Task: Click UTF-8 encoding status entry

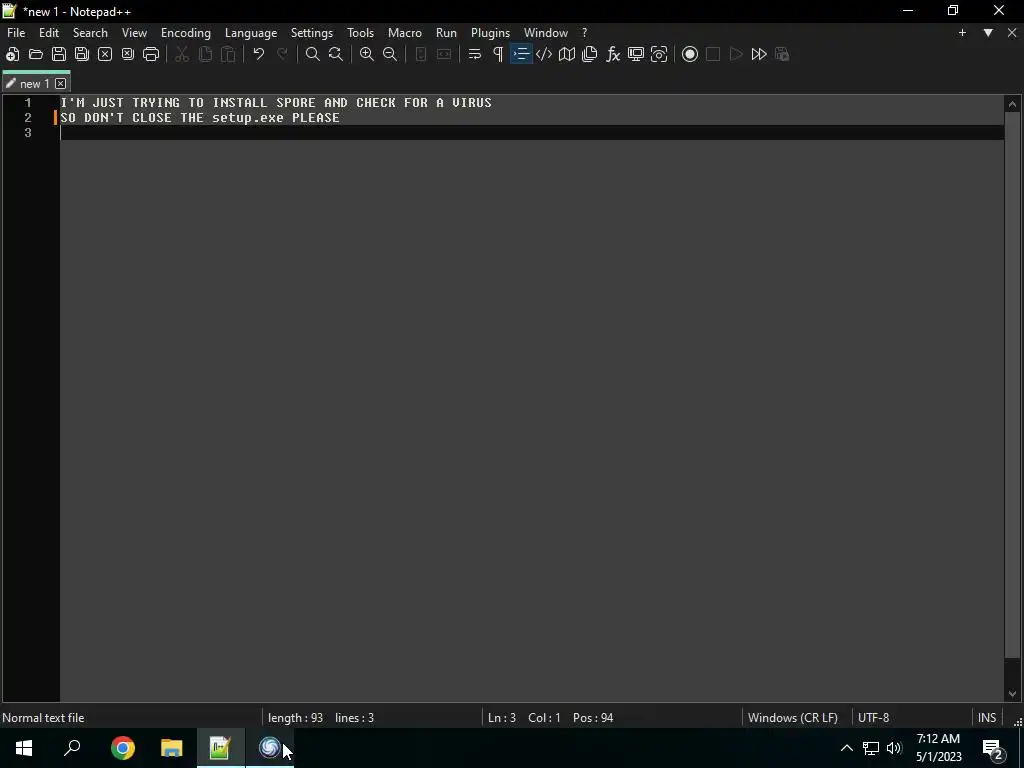Action: pos(873,718)
